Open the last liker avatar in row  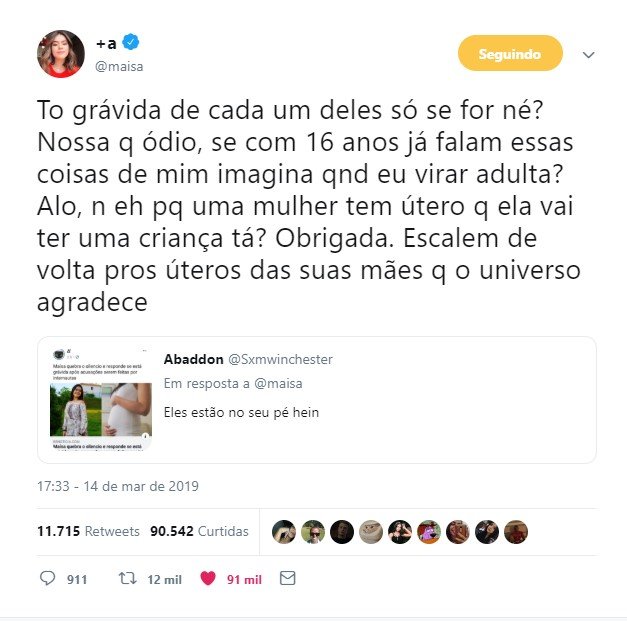coord(516,532)
